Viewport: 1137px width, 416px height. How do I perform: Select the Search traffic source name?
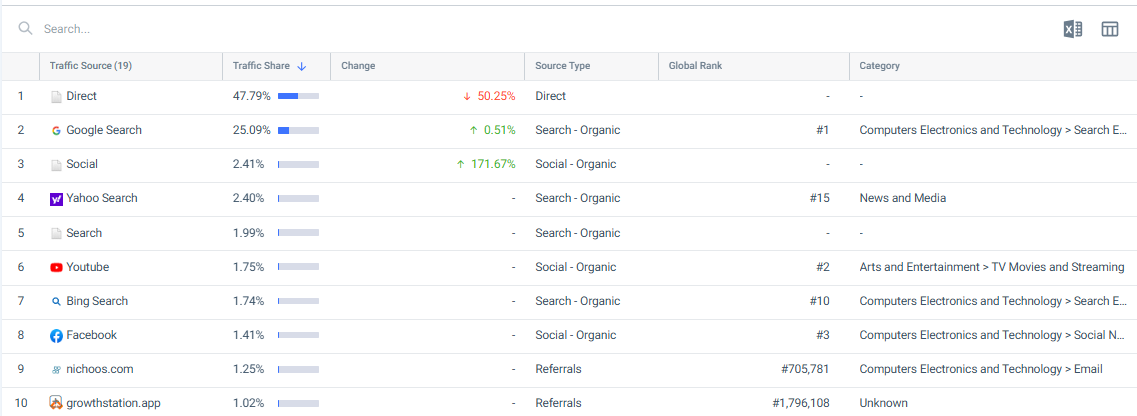pos(84,233)
